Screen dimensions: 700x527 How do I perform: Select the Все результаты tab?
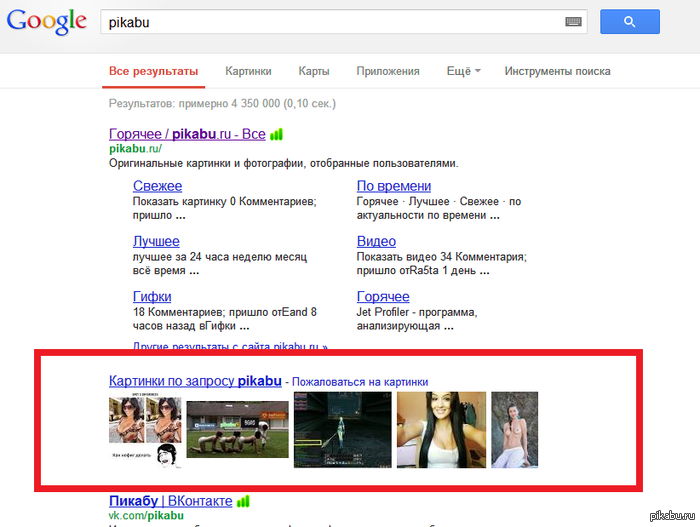pos(153,71)
